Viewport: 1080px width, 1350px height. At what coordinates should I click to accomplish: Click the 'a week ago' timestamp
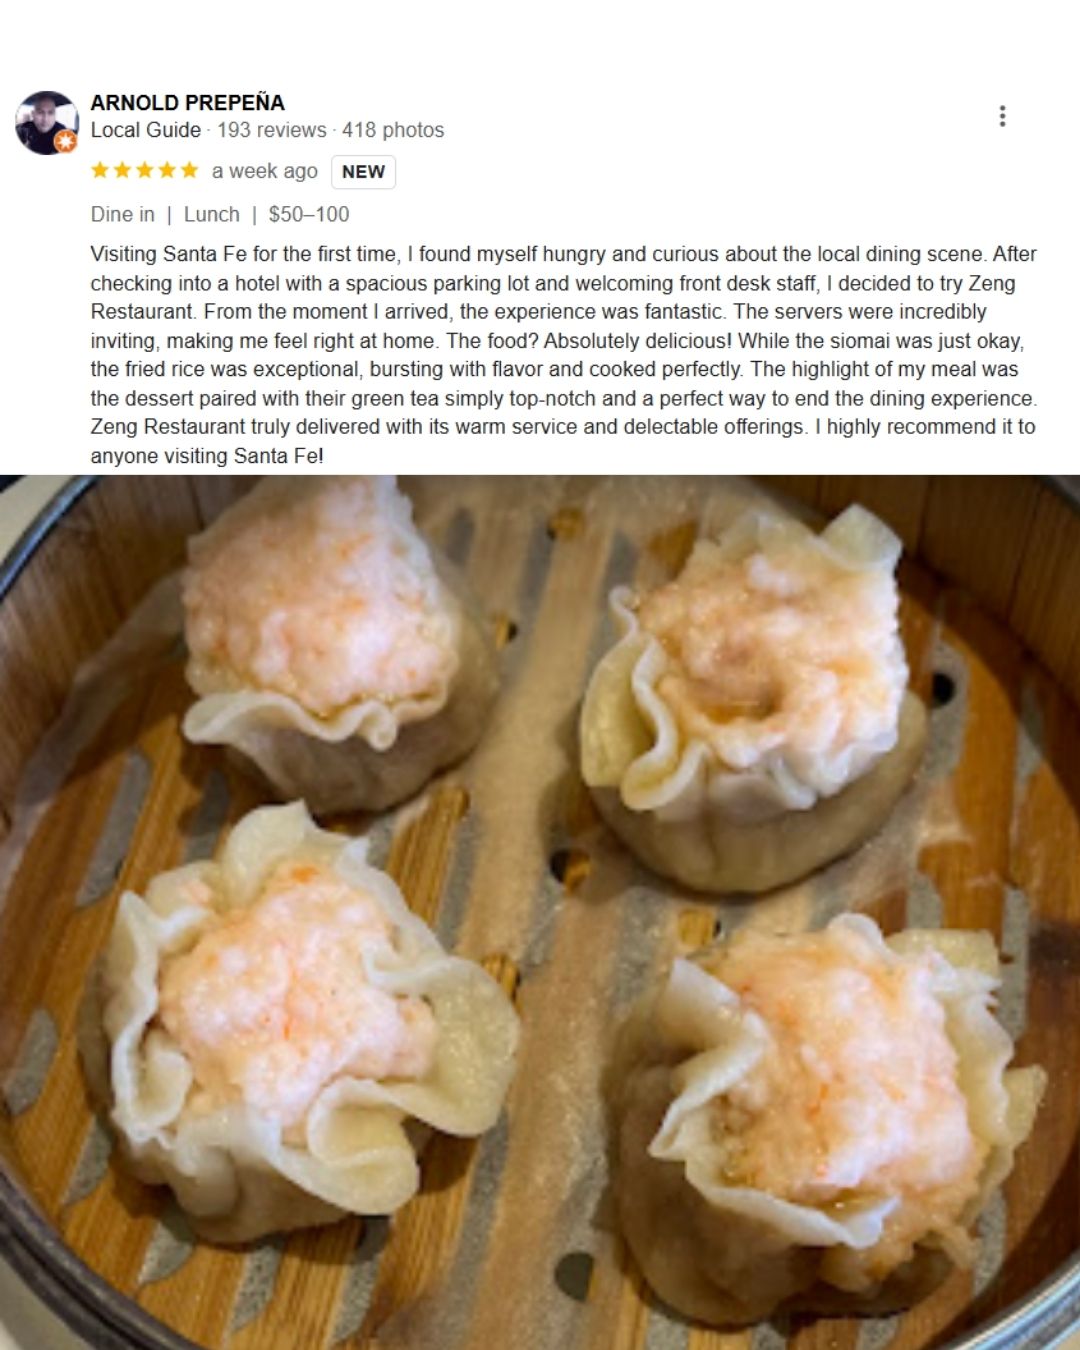pyautogui.click(x=265, y=171)
